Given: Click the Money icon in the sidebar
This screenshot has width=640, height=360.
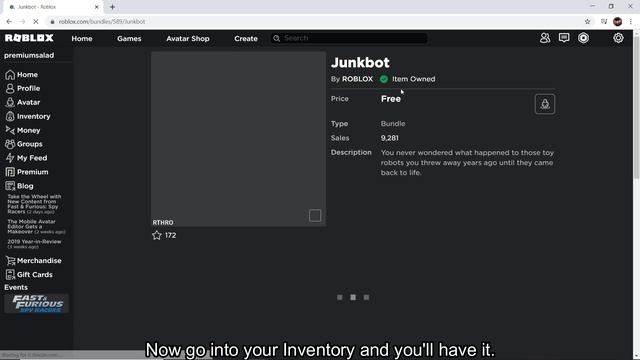Looking at the screenshot, I should tap(10, 130).
